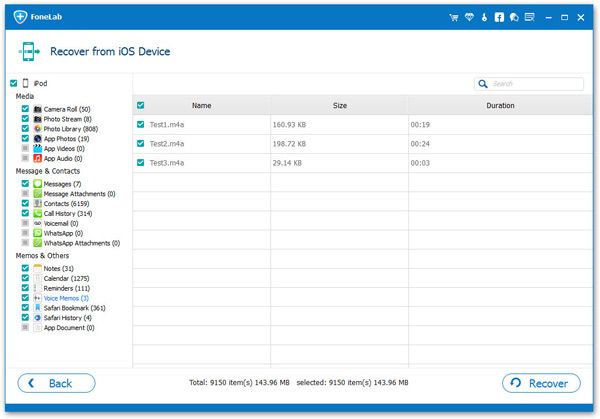Select Reminders (111) category
Image resolution: width=600 pixels, height=419 pixels.
pyautogui.click(x=67, y=288)
